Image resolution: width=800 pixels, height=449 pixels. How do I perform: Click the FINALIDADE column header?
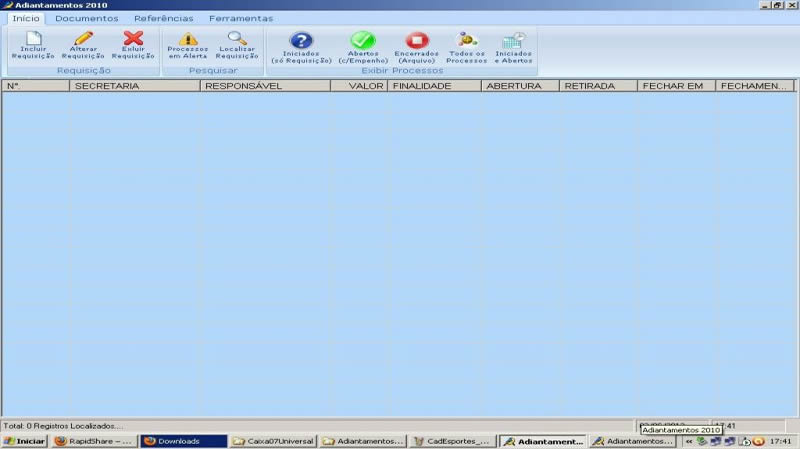click(434, 86)
